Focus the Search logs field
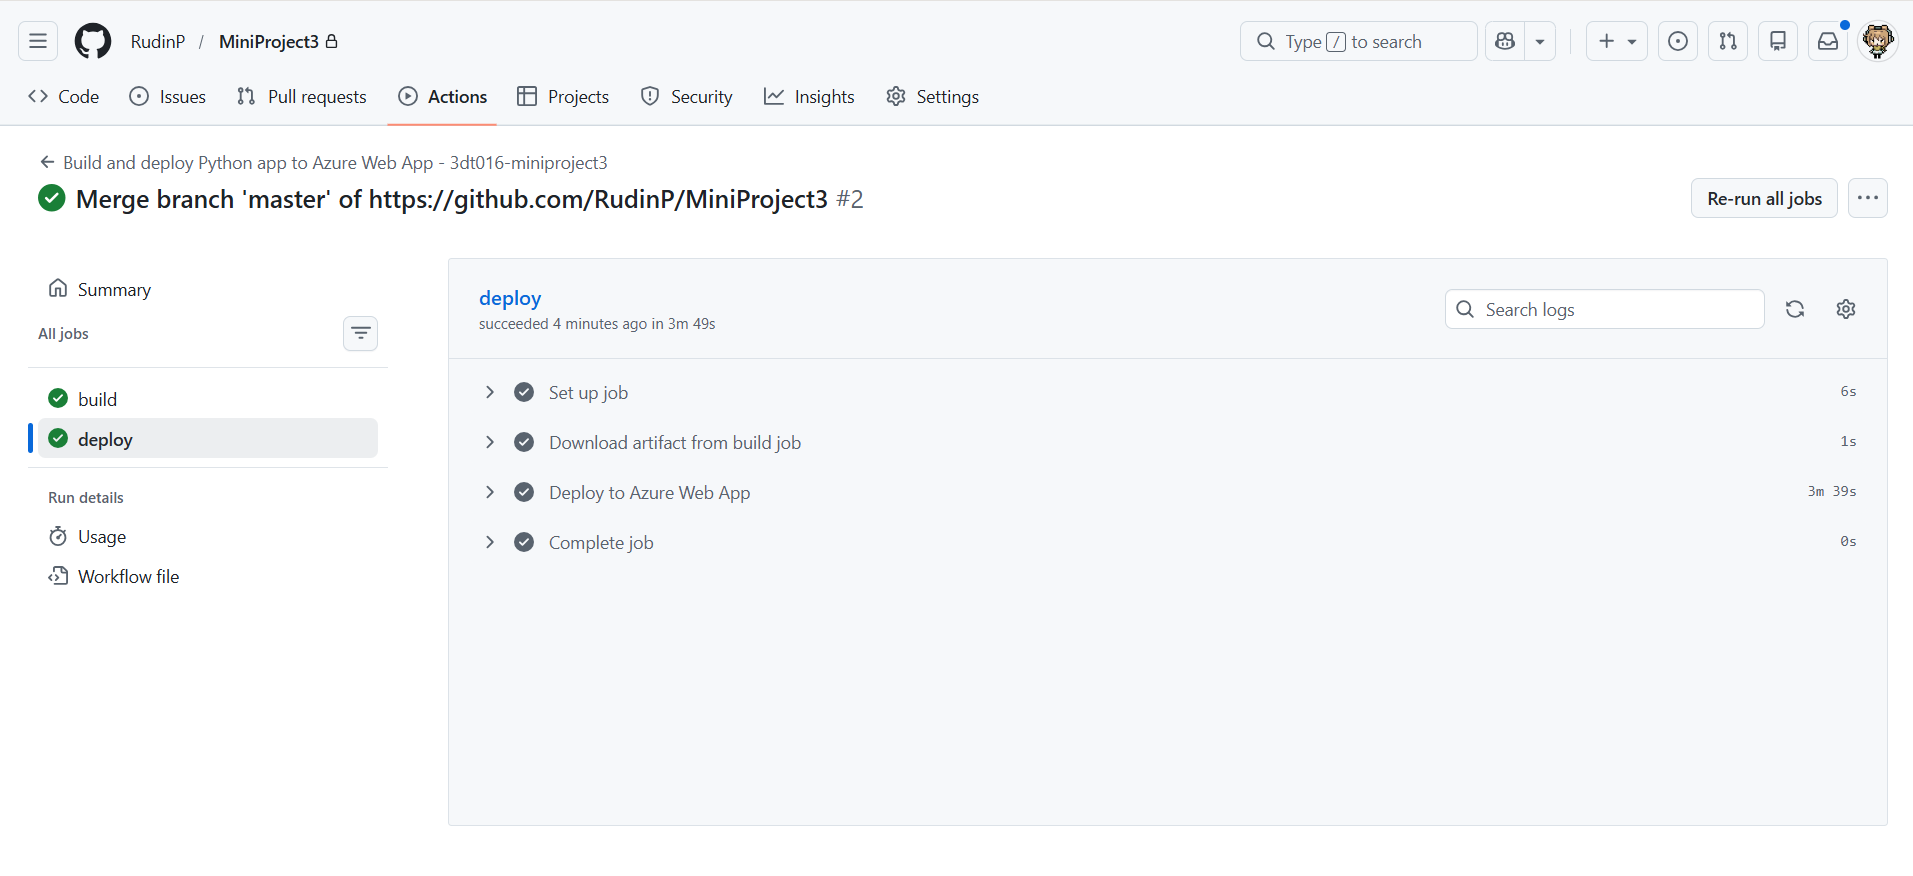This screenshot has height=876, width=1913. click(x=1604, y=309)
